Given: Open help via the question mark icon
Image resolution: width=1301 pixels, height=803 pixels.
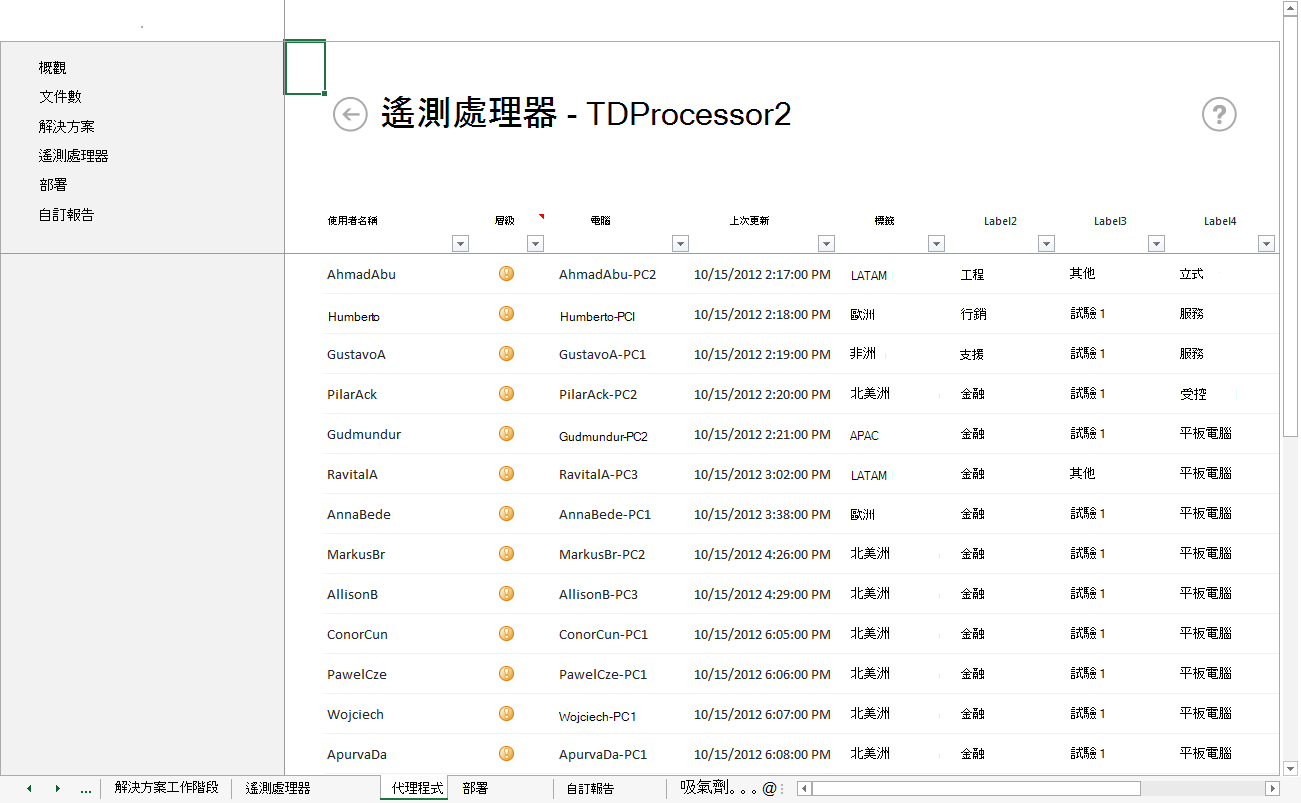Looking at the screenshot, I should 1219,115.
